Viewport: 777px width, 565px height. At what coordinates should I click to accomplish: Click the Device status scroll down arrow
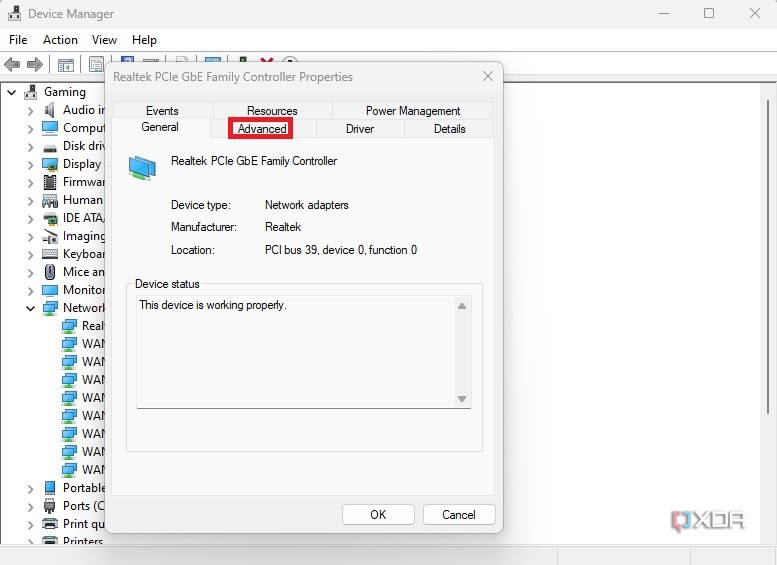click(x=462, y=398)
